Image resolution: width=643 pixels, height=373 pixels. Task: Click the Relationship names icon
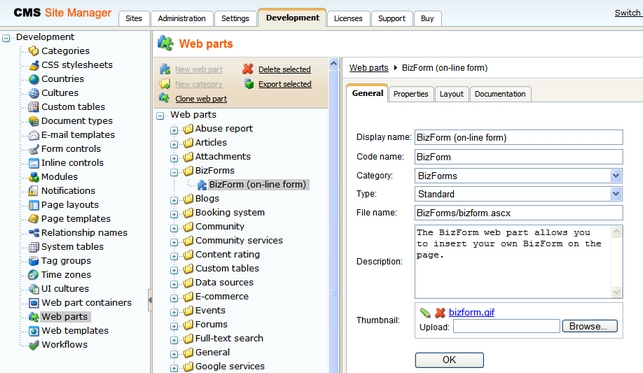(34, 232)
